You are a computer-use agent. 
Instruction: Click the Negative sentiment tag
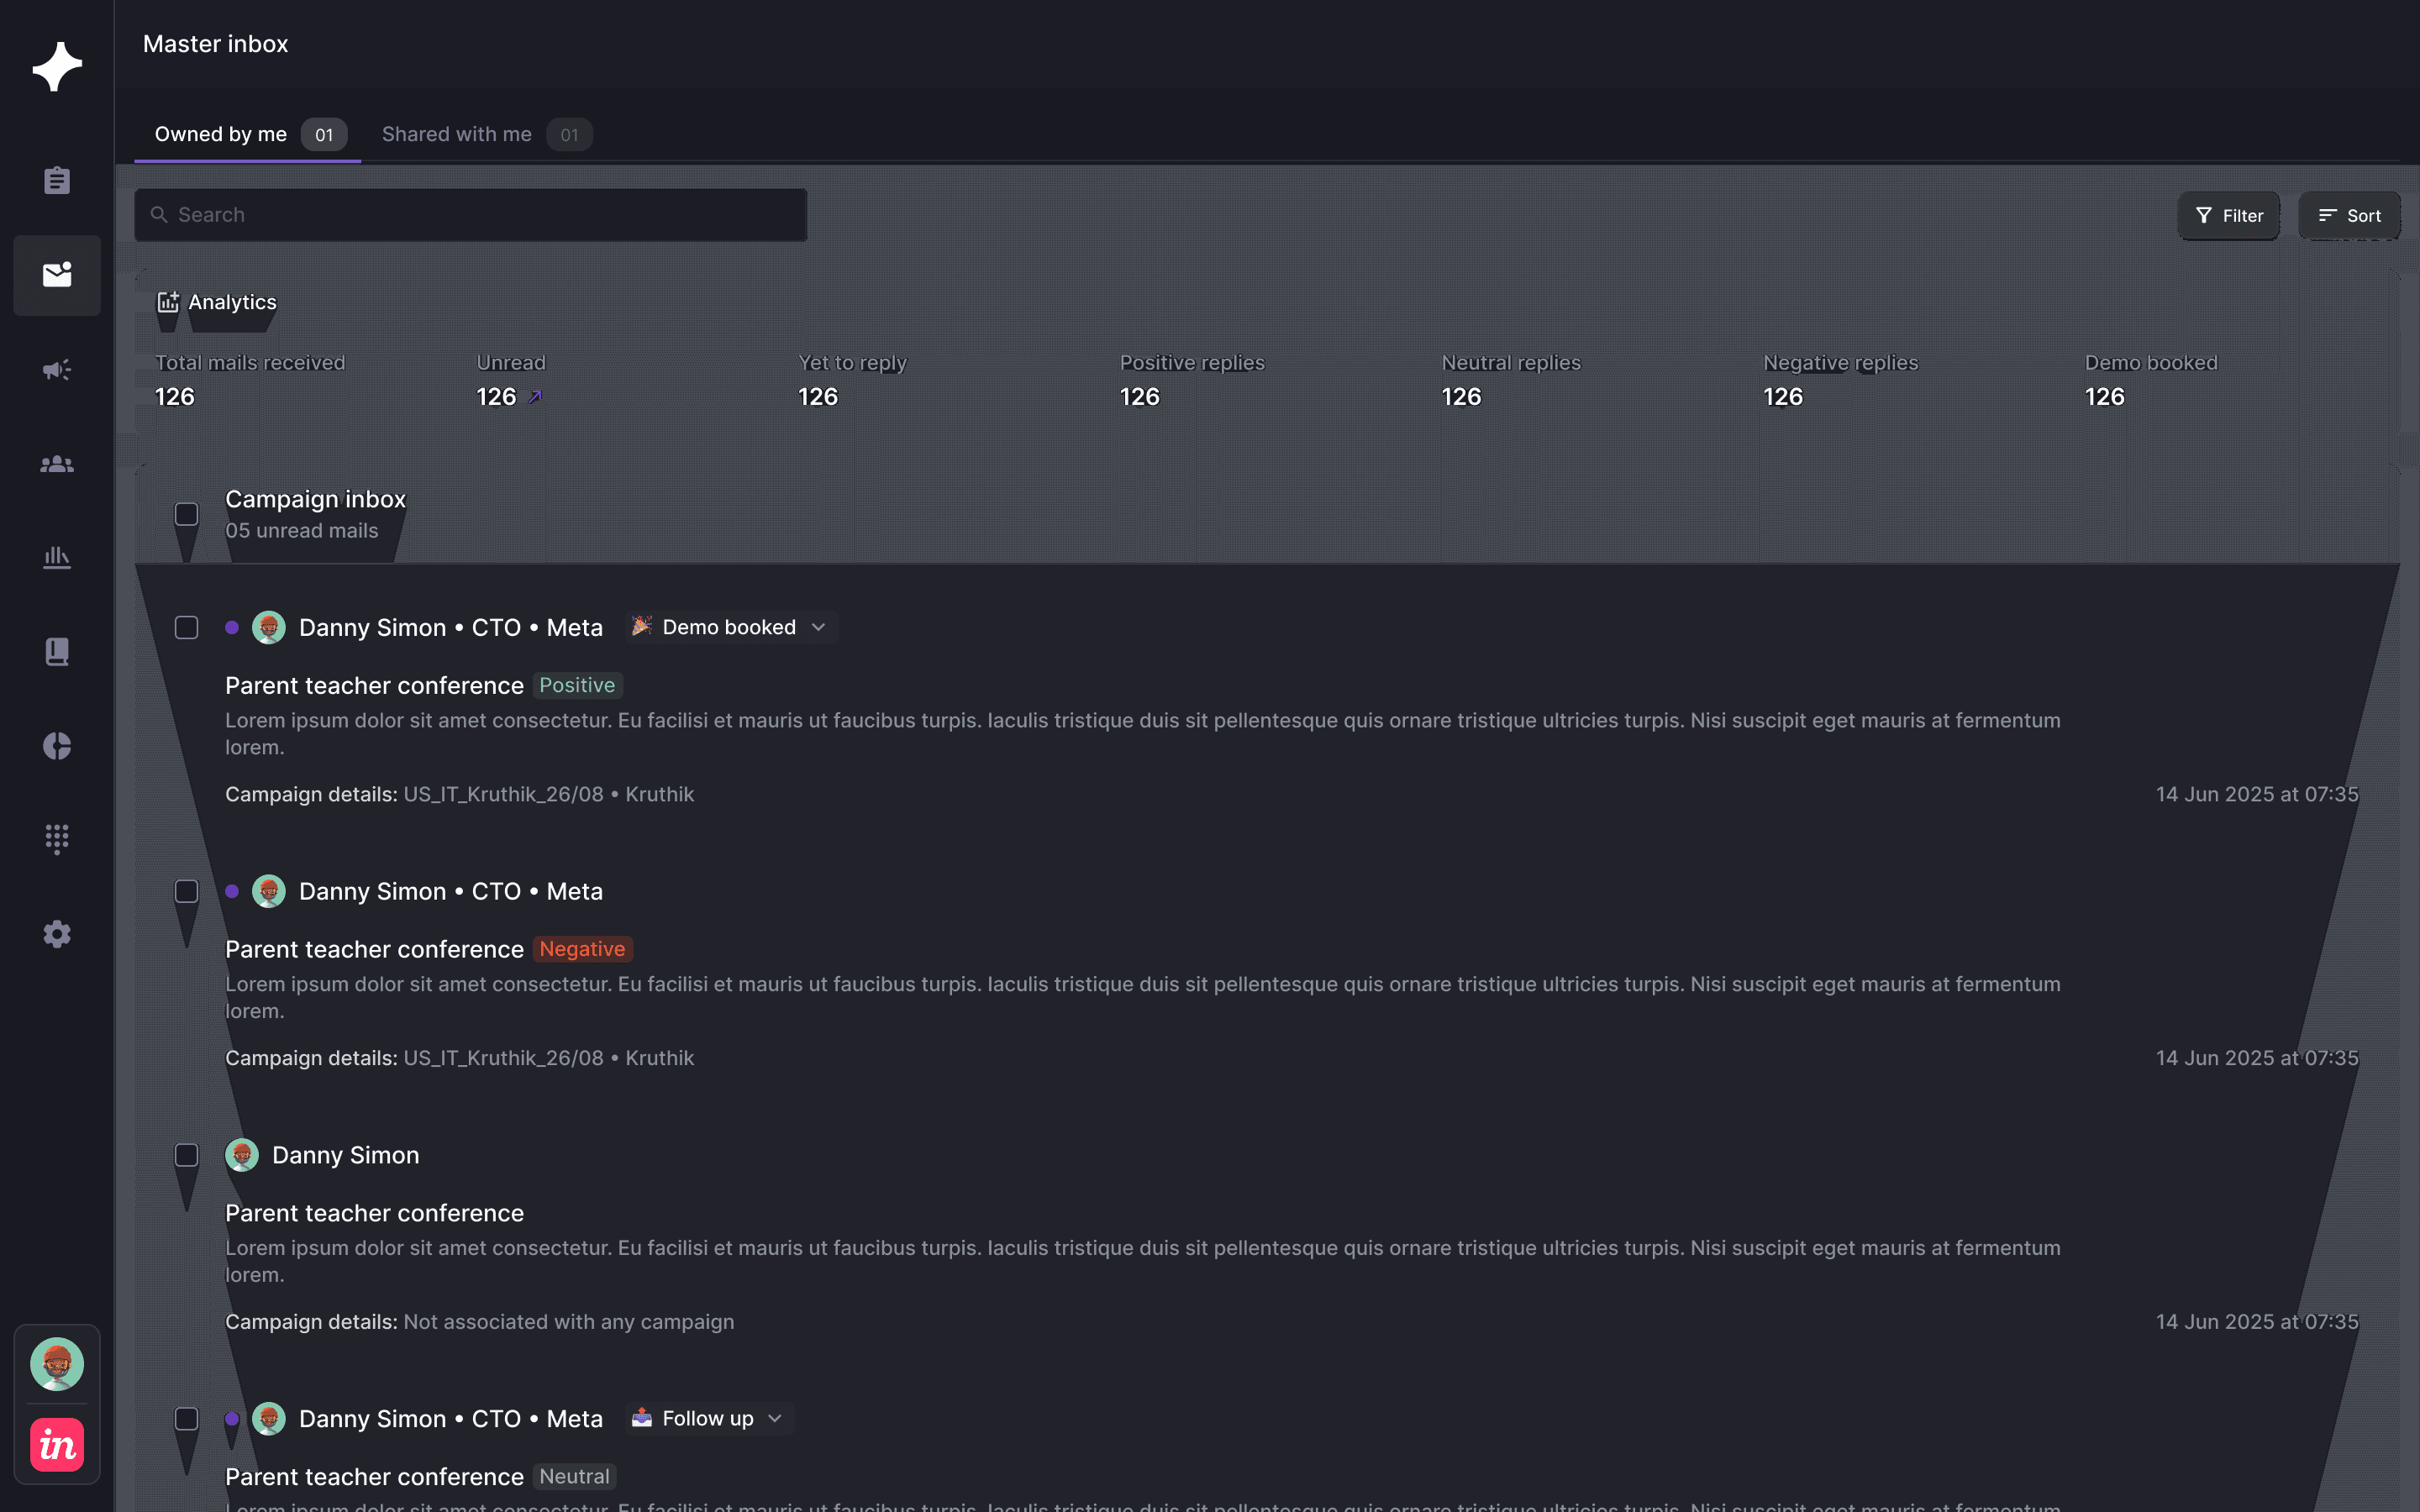582,949
